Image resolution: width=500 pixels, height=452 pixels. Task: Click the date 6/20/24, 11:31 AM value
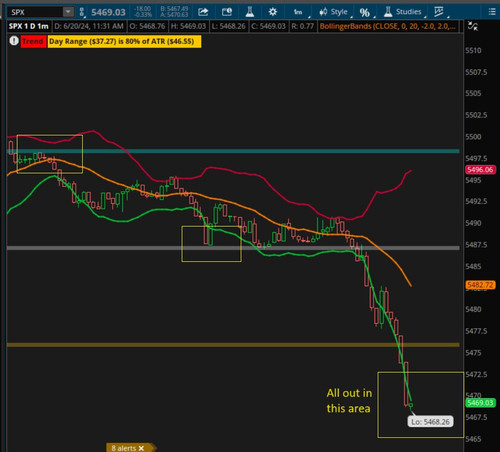pyautogui.click(x=89, y=26)
